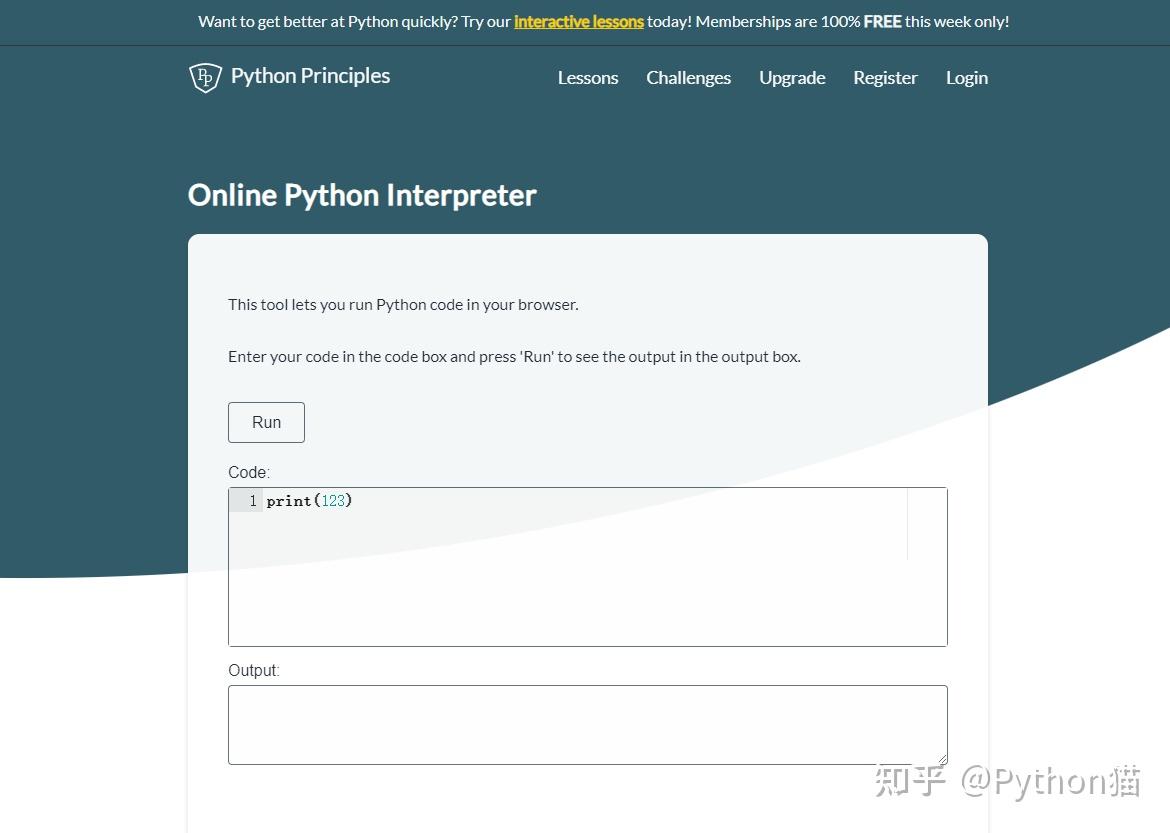
Task: Click the Login link
Action: coord(966,77)
